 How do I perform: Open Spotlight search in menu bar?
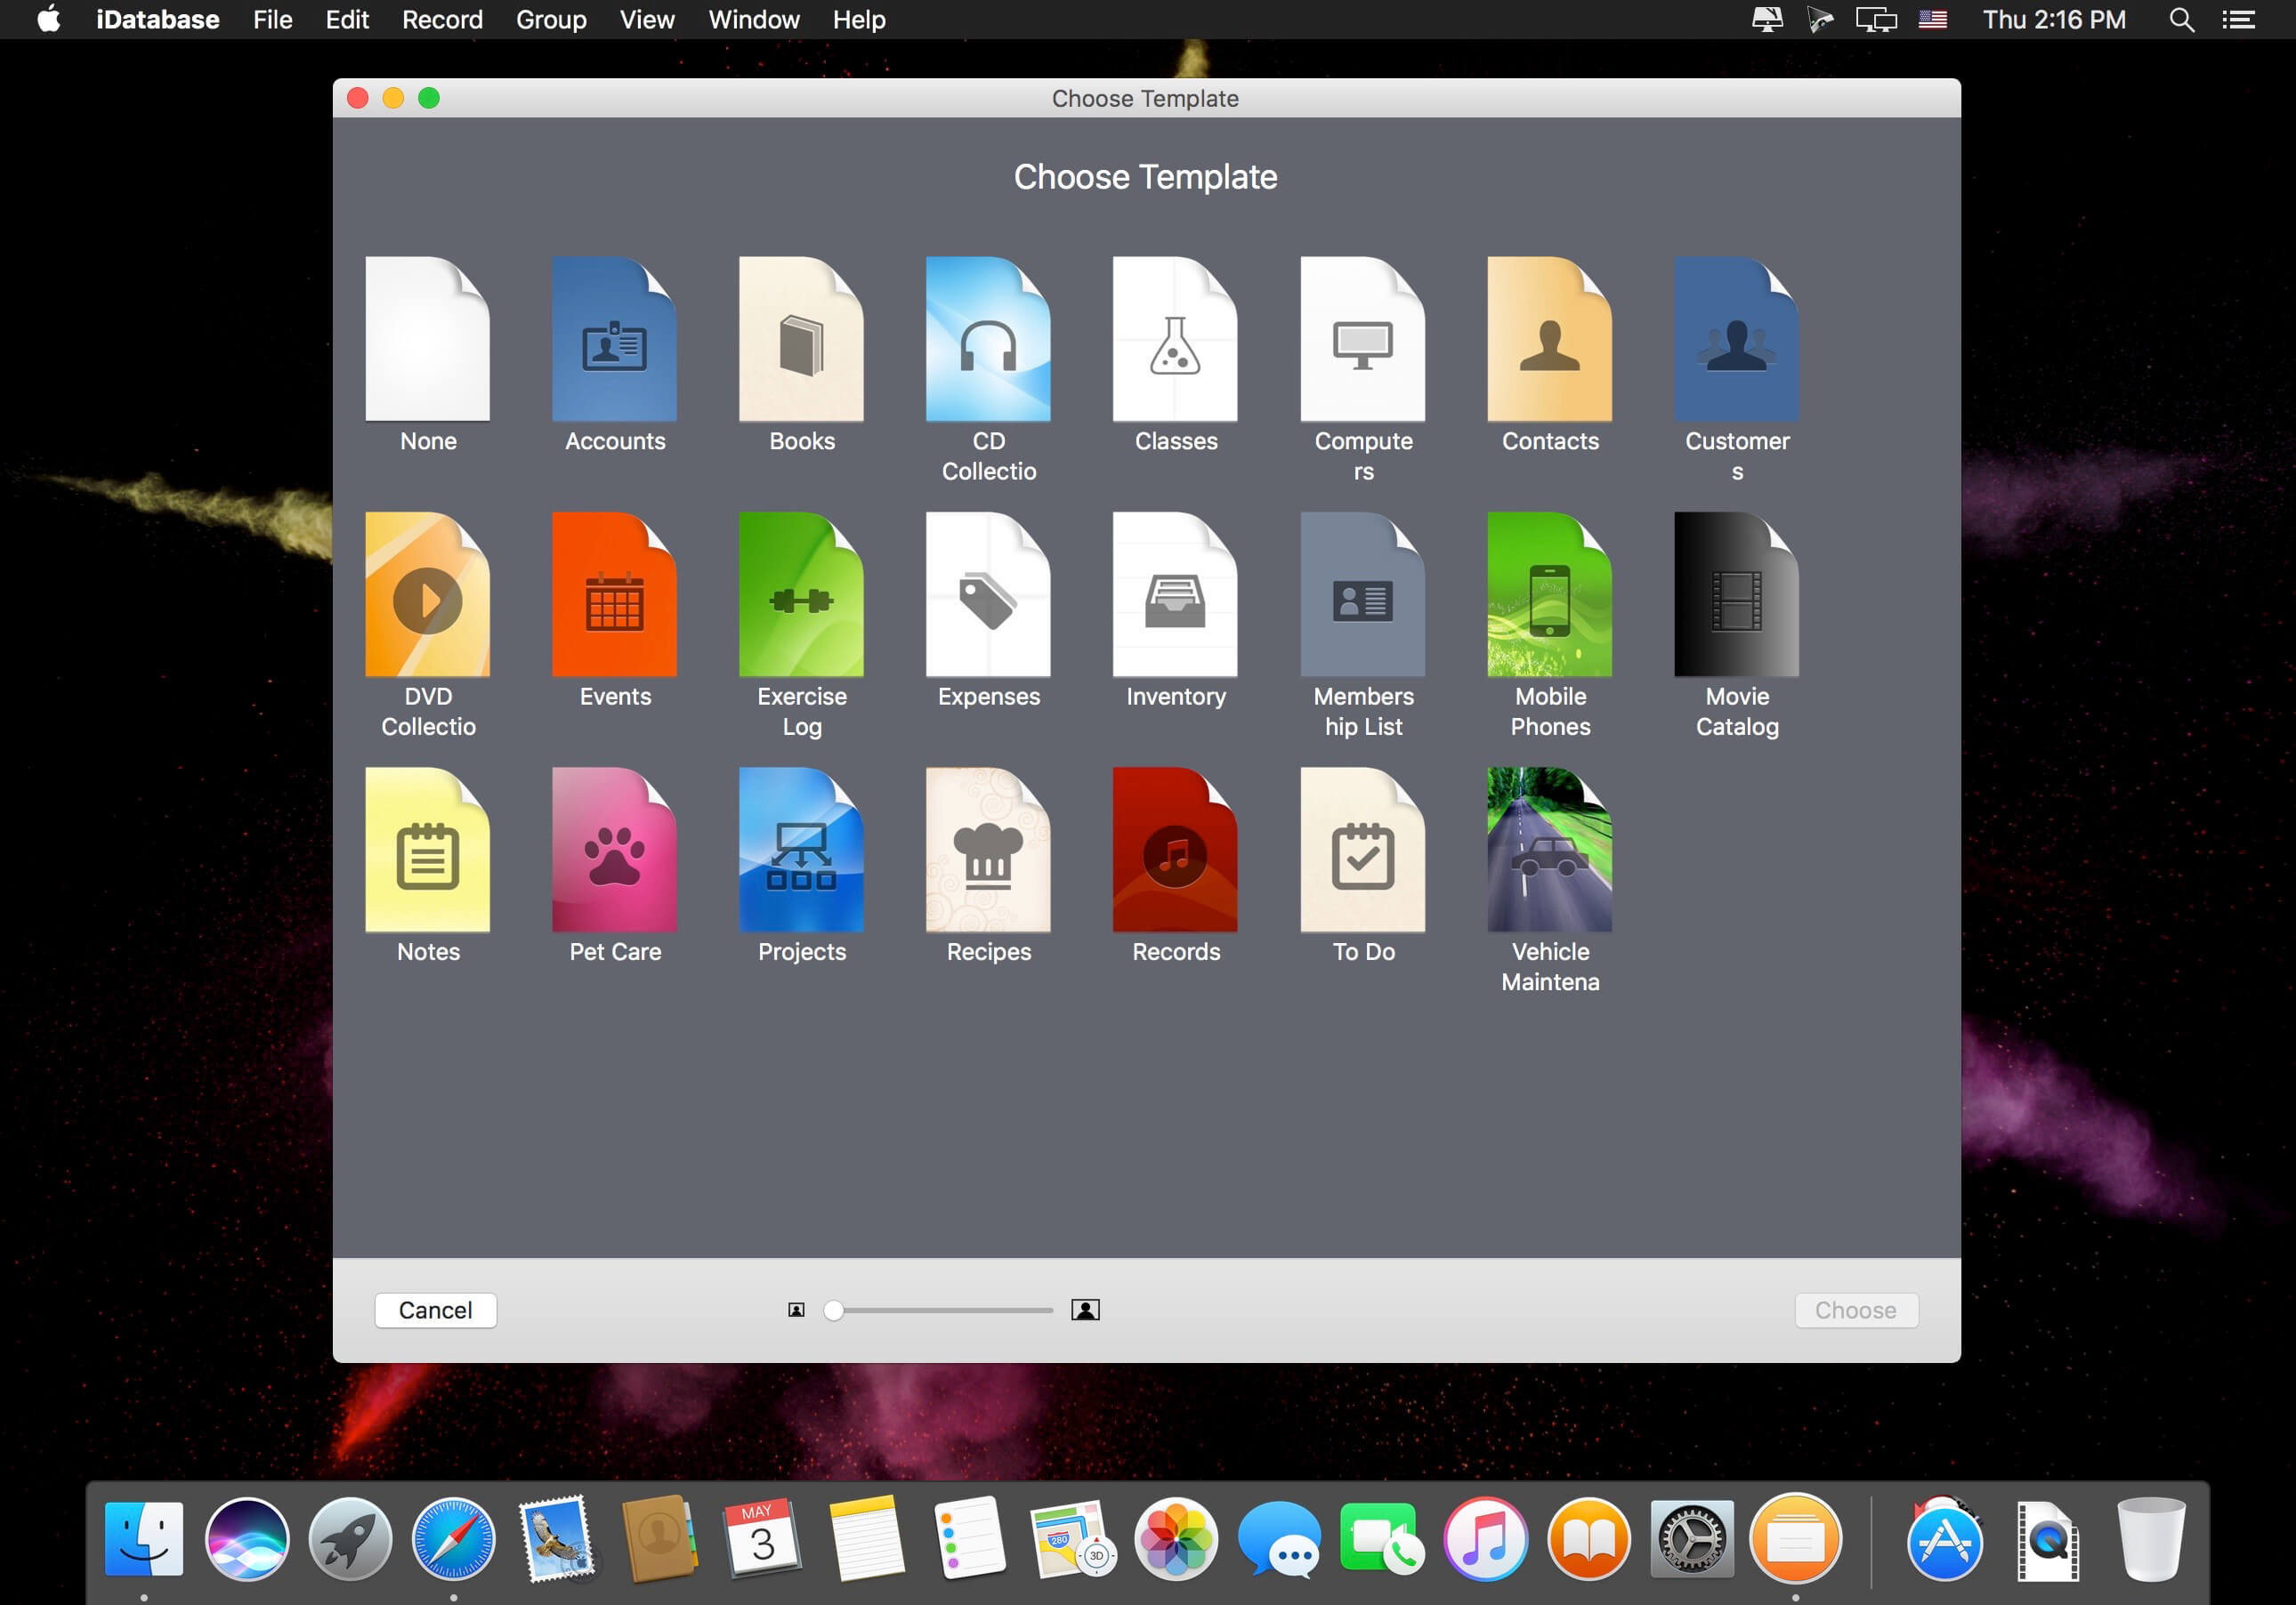click(2181, 20)
